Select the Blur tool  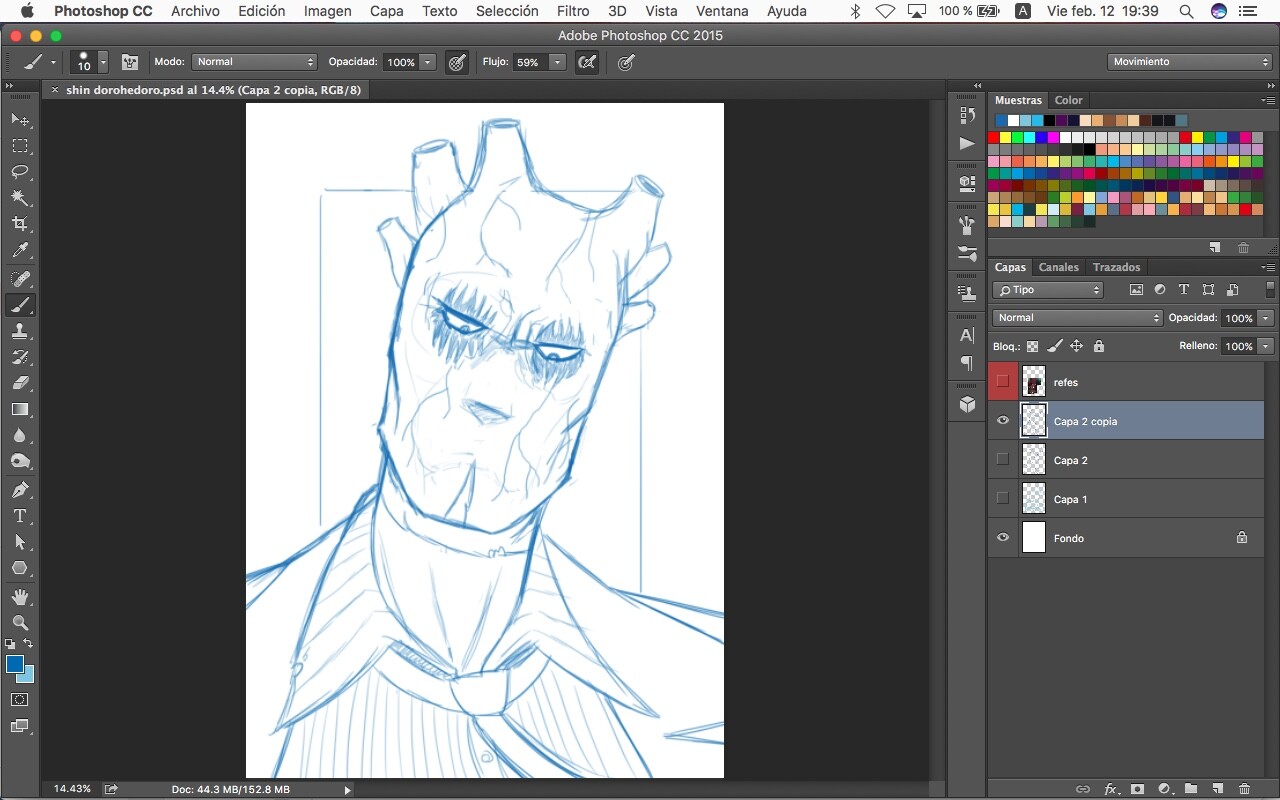tap(20, 435)
